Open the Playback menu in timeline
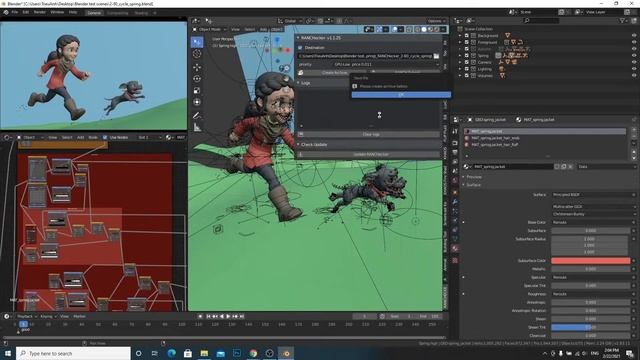 [26, 316]
